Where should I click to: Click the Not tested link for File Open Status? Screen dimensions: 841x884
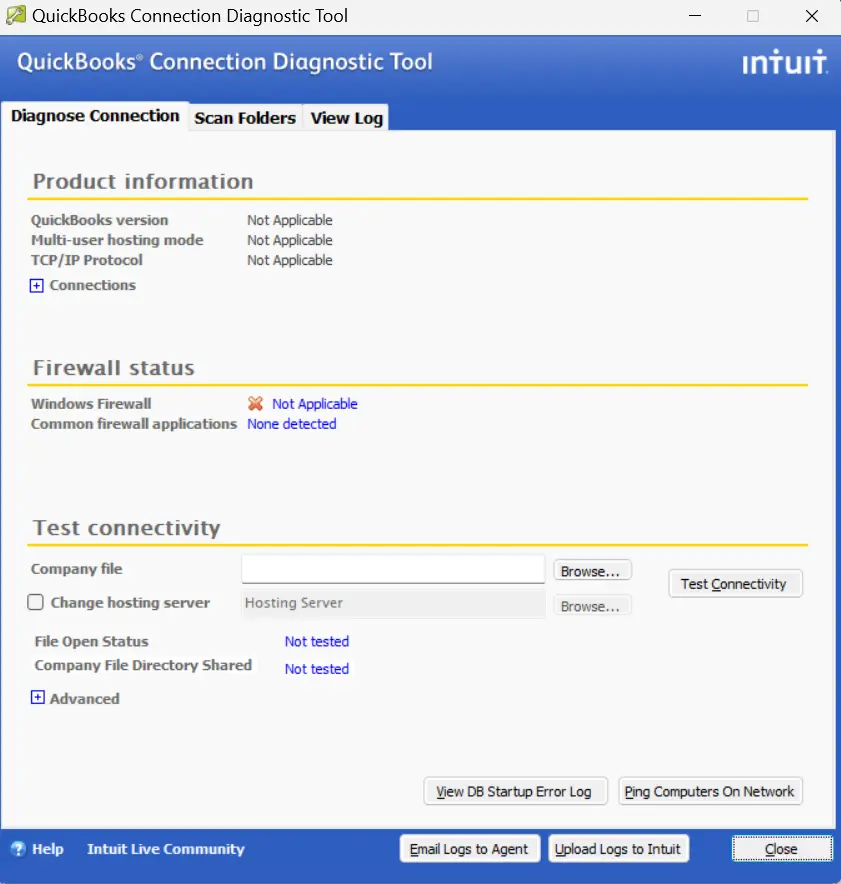[x=316, y=641]
